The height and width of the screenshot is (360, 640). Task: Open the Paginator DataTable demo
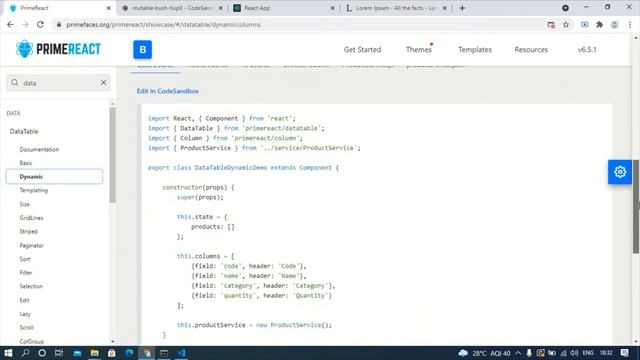(x=31, y=245)
